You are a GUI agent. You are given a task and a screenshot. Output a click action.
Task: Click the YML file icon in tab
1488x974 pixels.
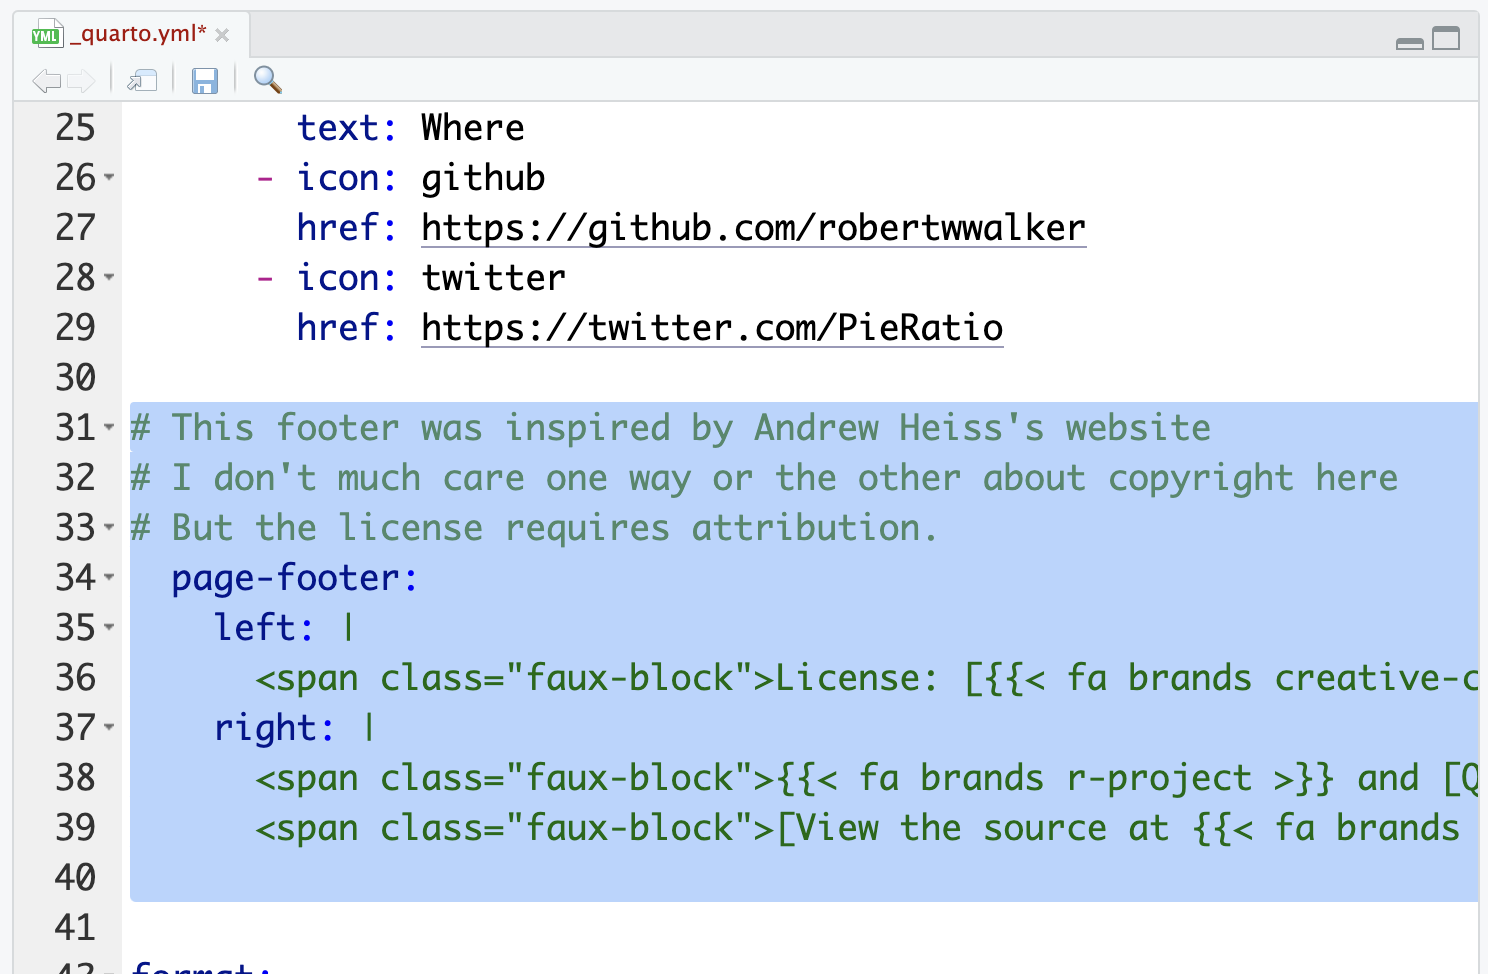point(46,35)
